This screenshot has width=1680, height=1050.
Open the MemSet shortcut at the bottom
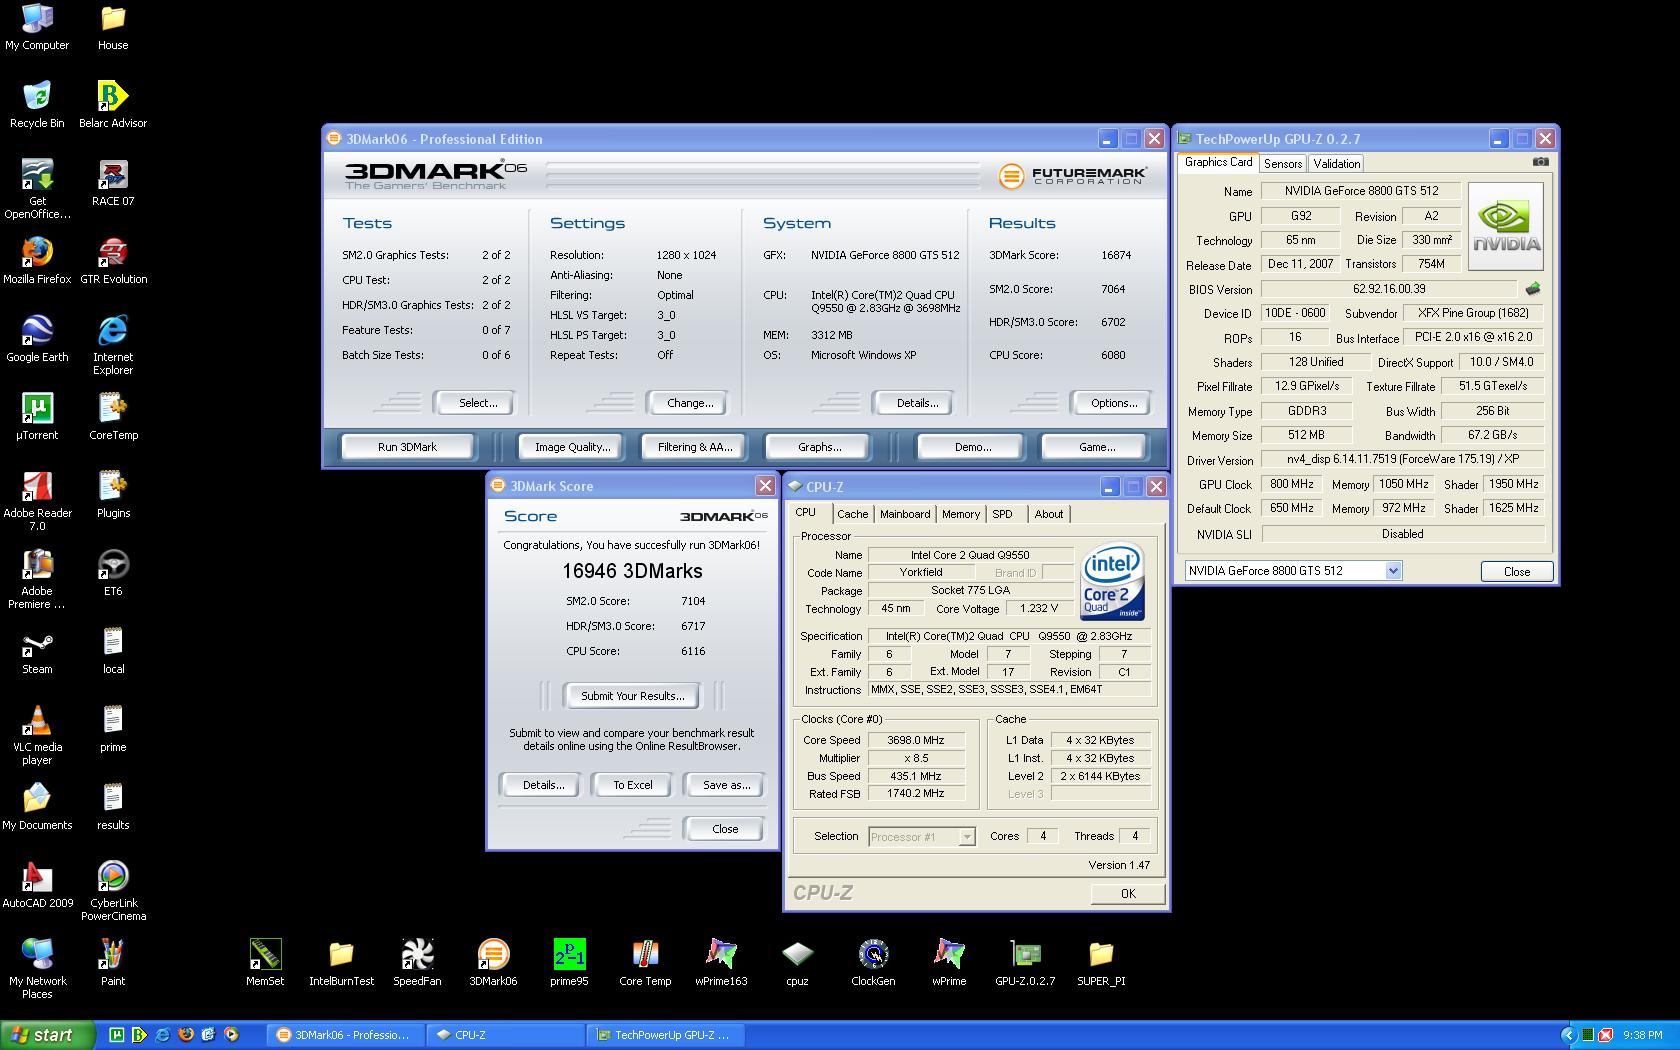265,962
